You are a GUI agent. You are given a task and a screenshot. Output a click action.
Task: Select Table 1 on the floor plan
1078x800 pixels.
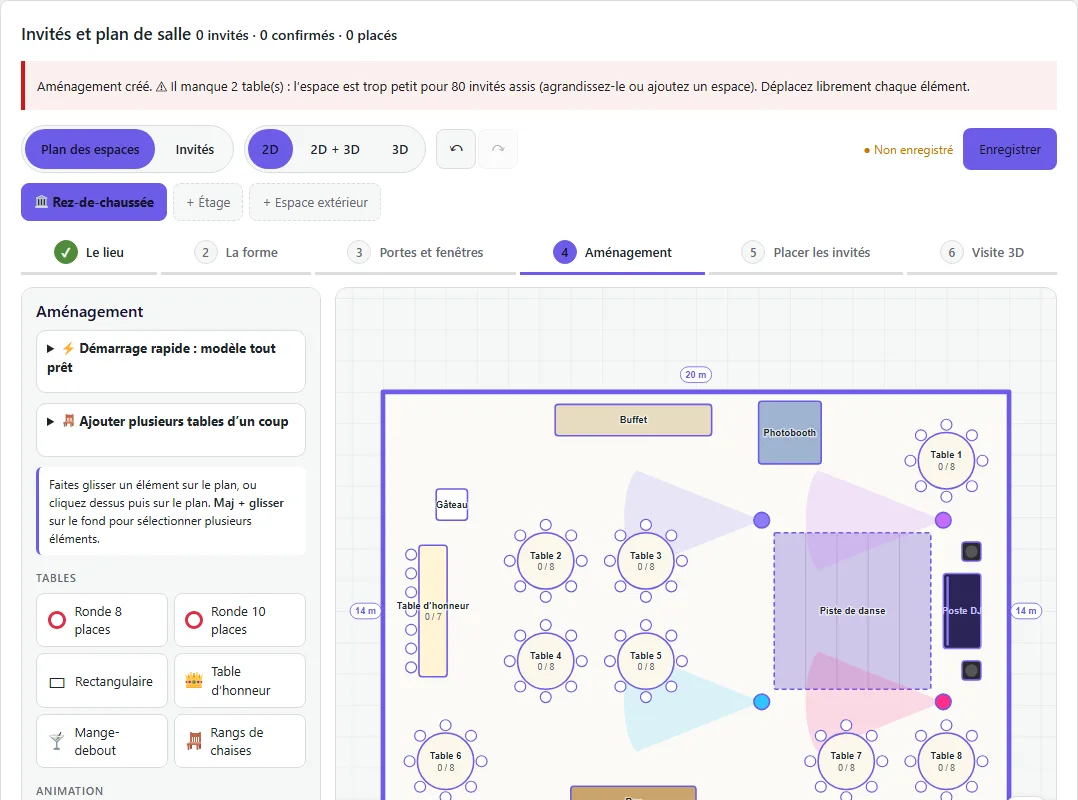tap(946, 460)
